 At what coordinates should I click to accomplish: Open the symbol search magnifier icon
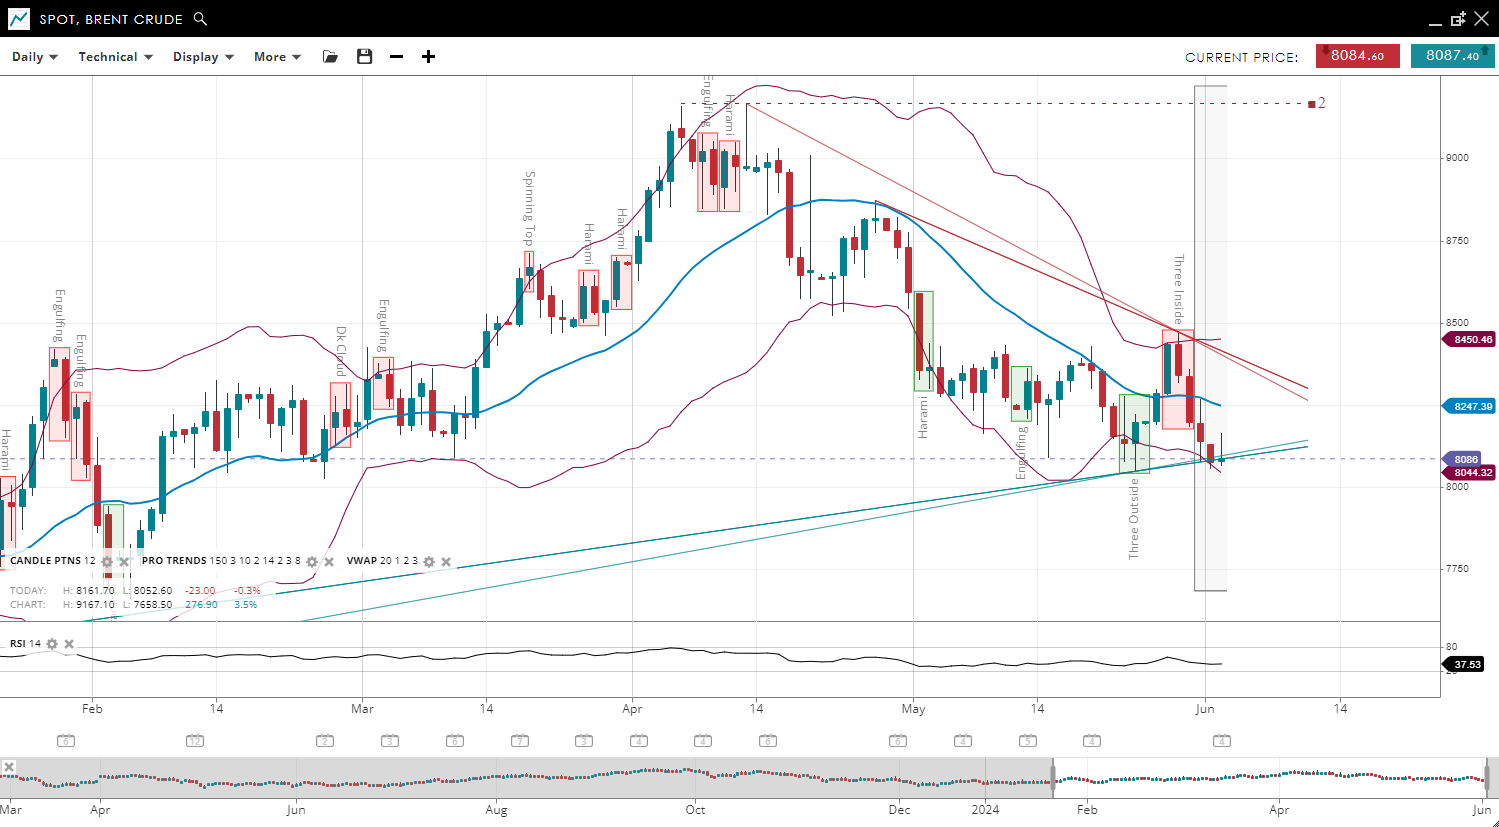pos(200,19)
